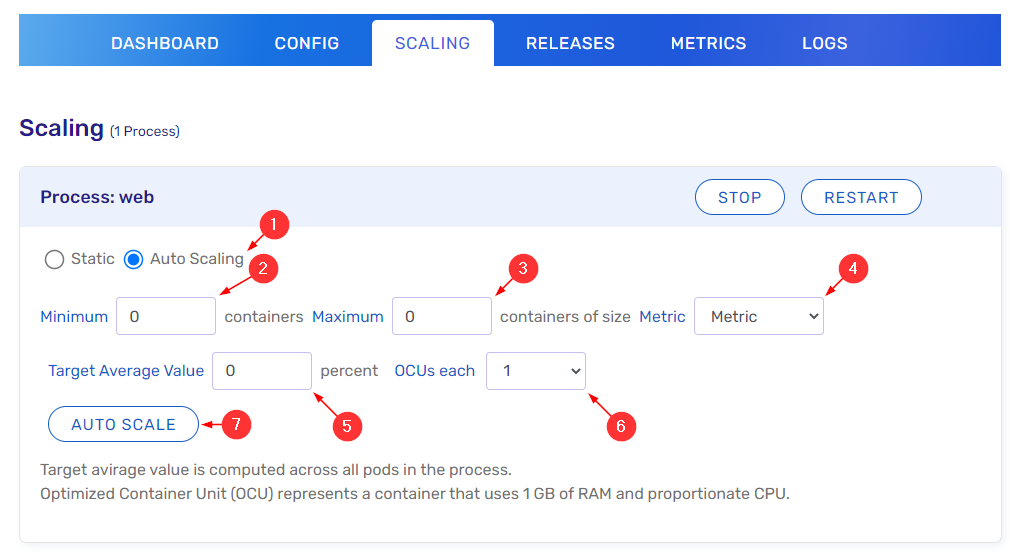Focus the Maximum containers input field
This screenshot has width=1010, height=558.
coord(441,316)
